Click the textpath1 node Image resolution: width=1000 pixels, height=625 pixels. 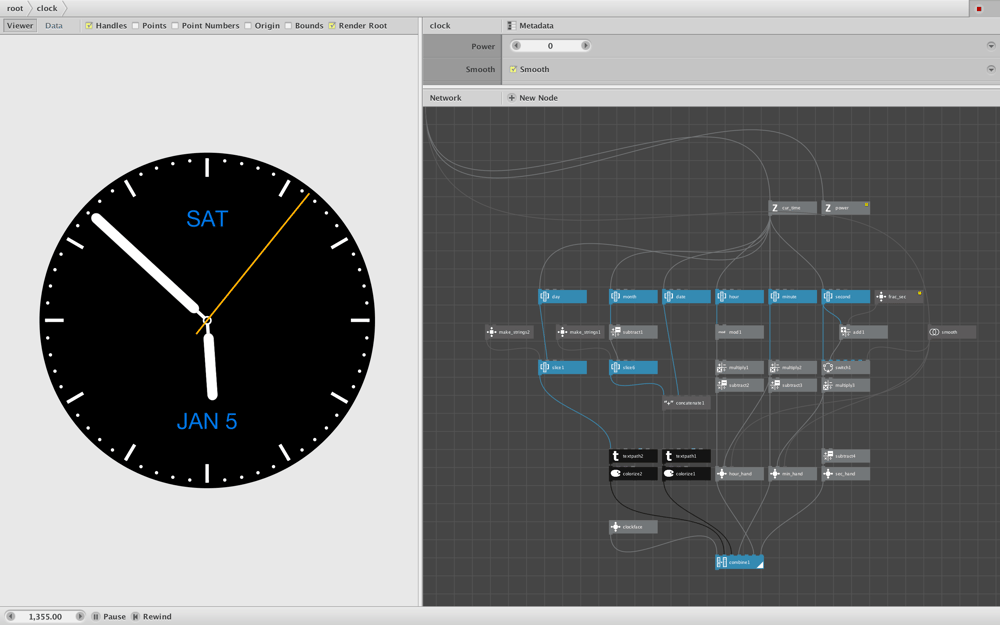pos(686,456)
